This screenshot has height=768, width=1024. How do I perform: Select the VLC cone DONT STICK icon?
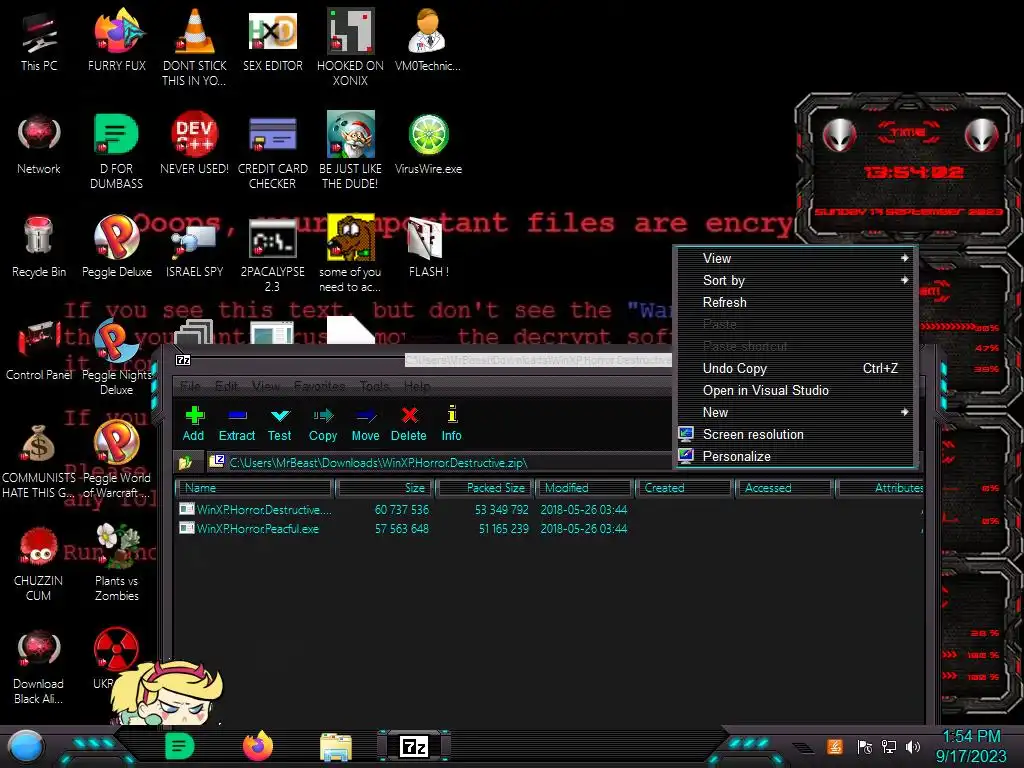(x=195, y=48)
